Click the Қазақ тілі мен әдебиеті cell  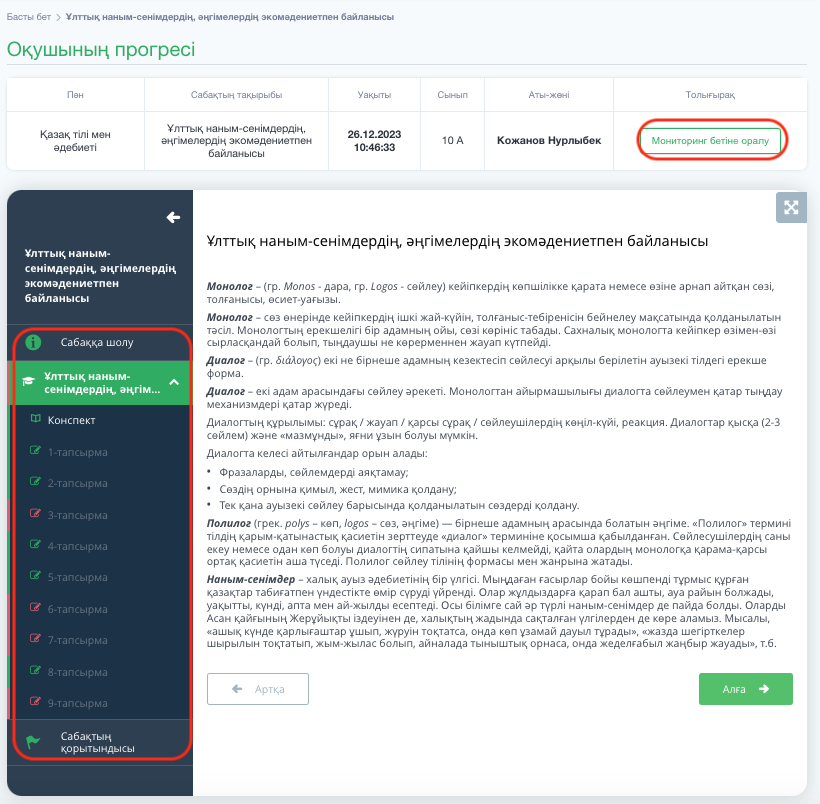[x=75, y=141]
